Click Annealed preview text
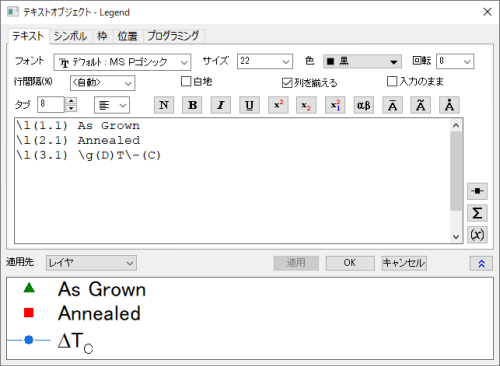 click(x=99, y=313)
